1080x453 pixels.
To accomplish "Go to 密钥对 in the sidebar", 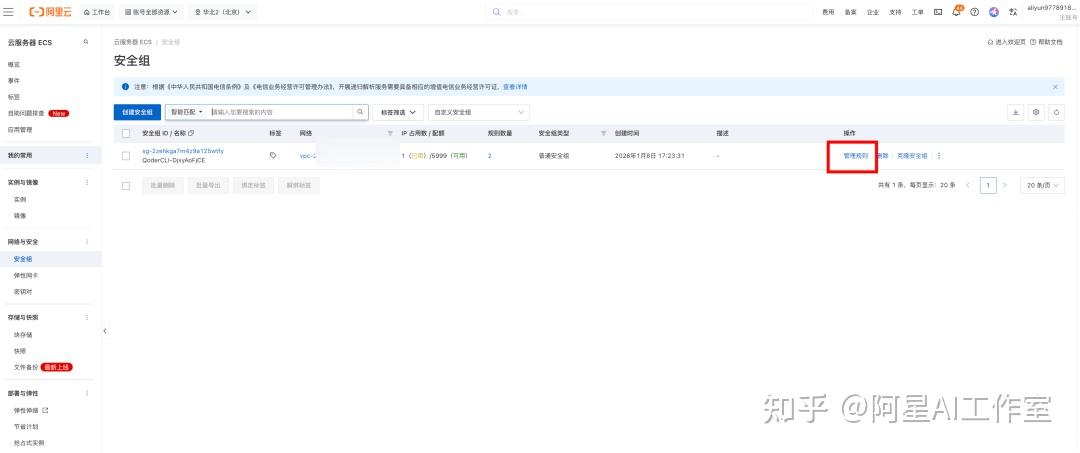I will pyautogui.click(x=23, y=292).
